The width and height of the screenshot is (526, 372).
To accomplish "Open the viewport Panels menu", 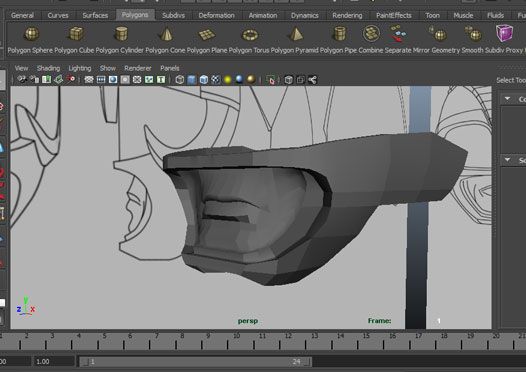I will tap(170, 68).
